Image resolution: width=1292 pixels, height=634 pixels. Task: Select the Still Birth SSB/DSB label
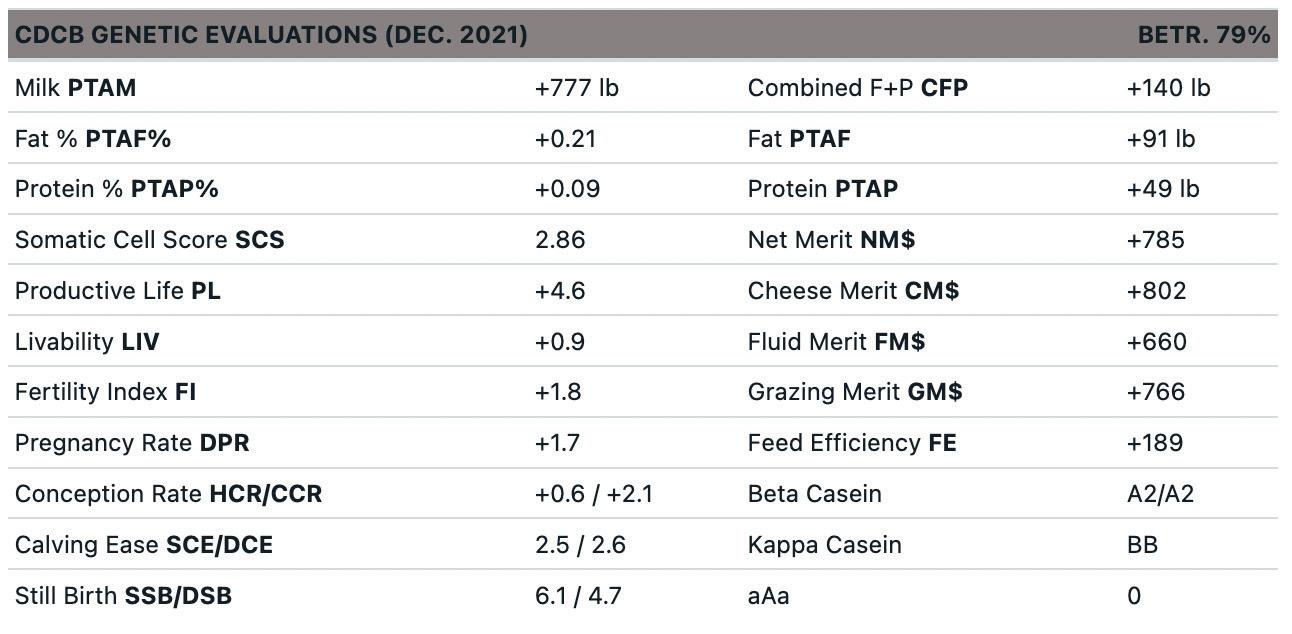pos(123,596)
